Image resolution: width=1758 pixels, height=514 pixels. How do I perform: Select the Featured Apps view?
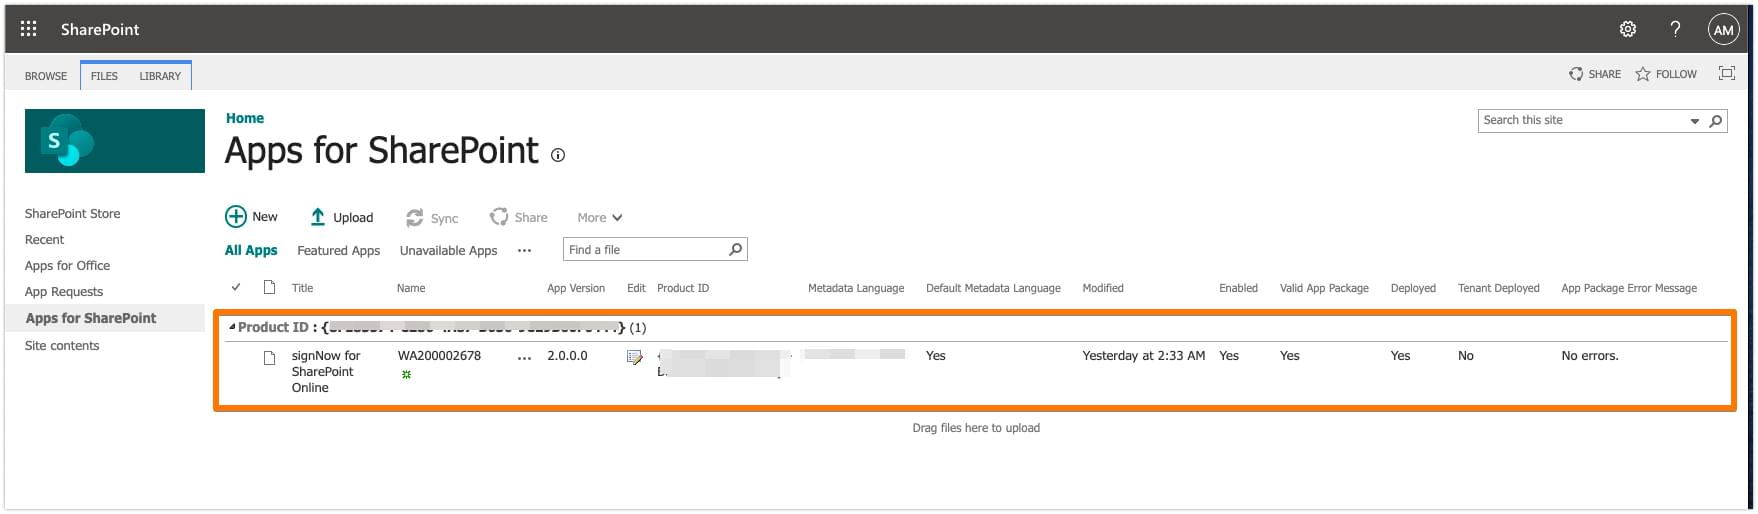[338, 251]
